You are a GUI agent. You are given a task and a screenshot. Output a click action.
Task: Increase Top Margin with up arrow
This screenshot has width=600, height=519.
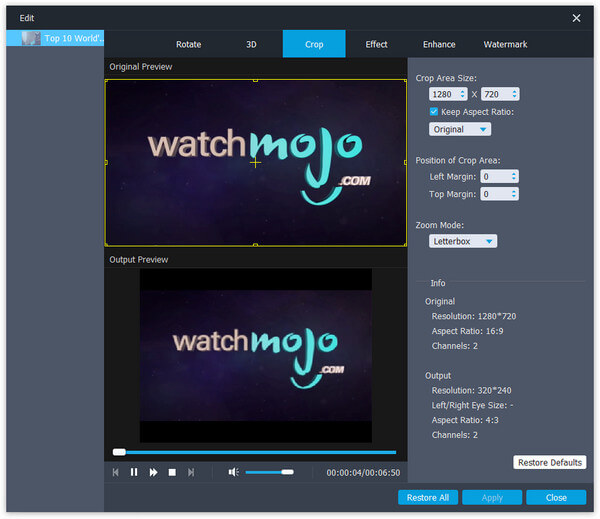tap(514, 191)
